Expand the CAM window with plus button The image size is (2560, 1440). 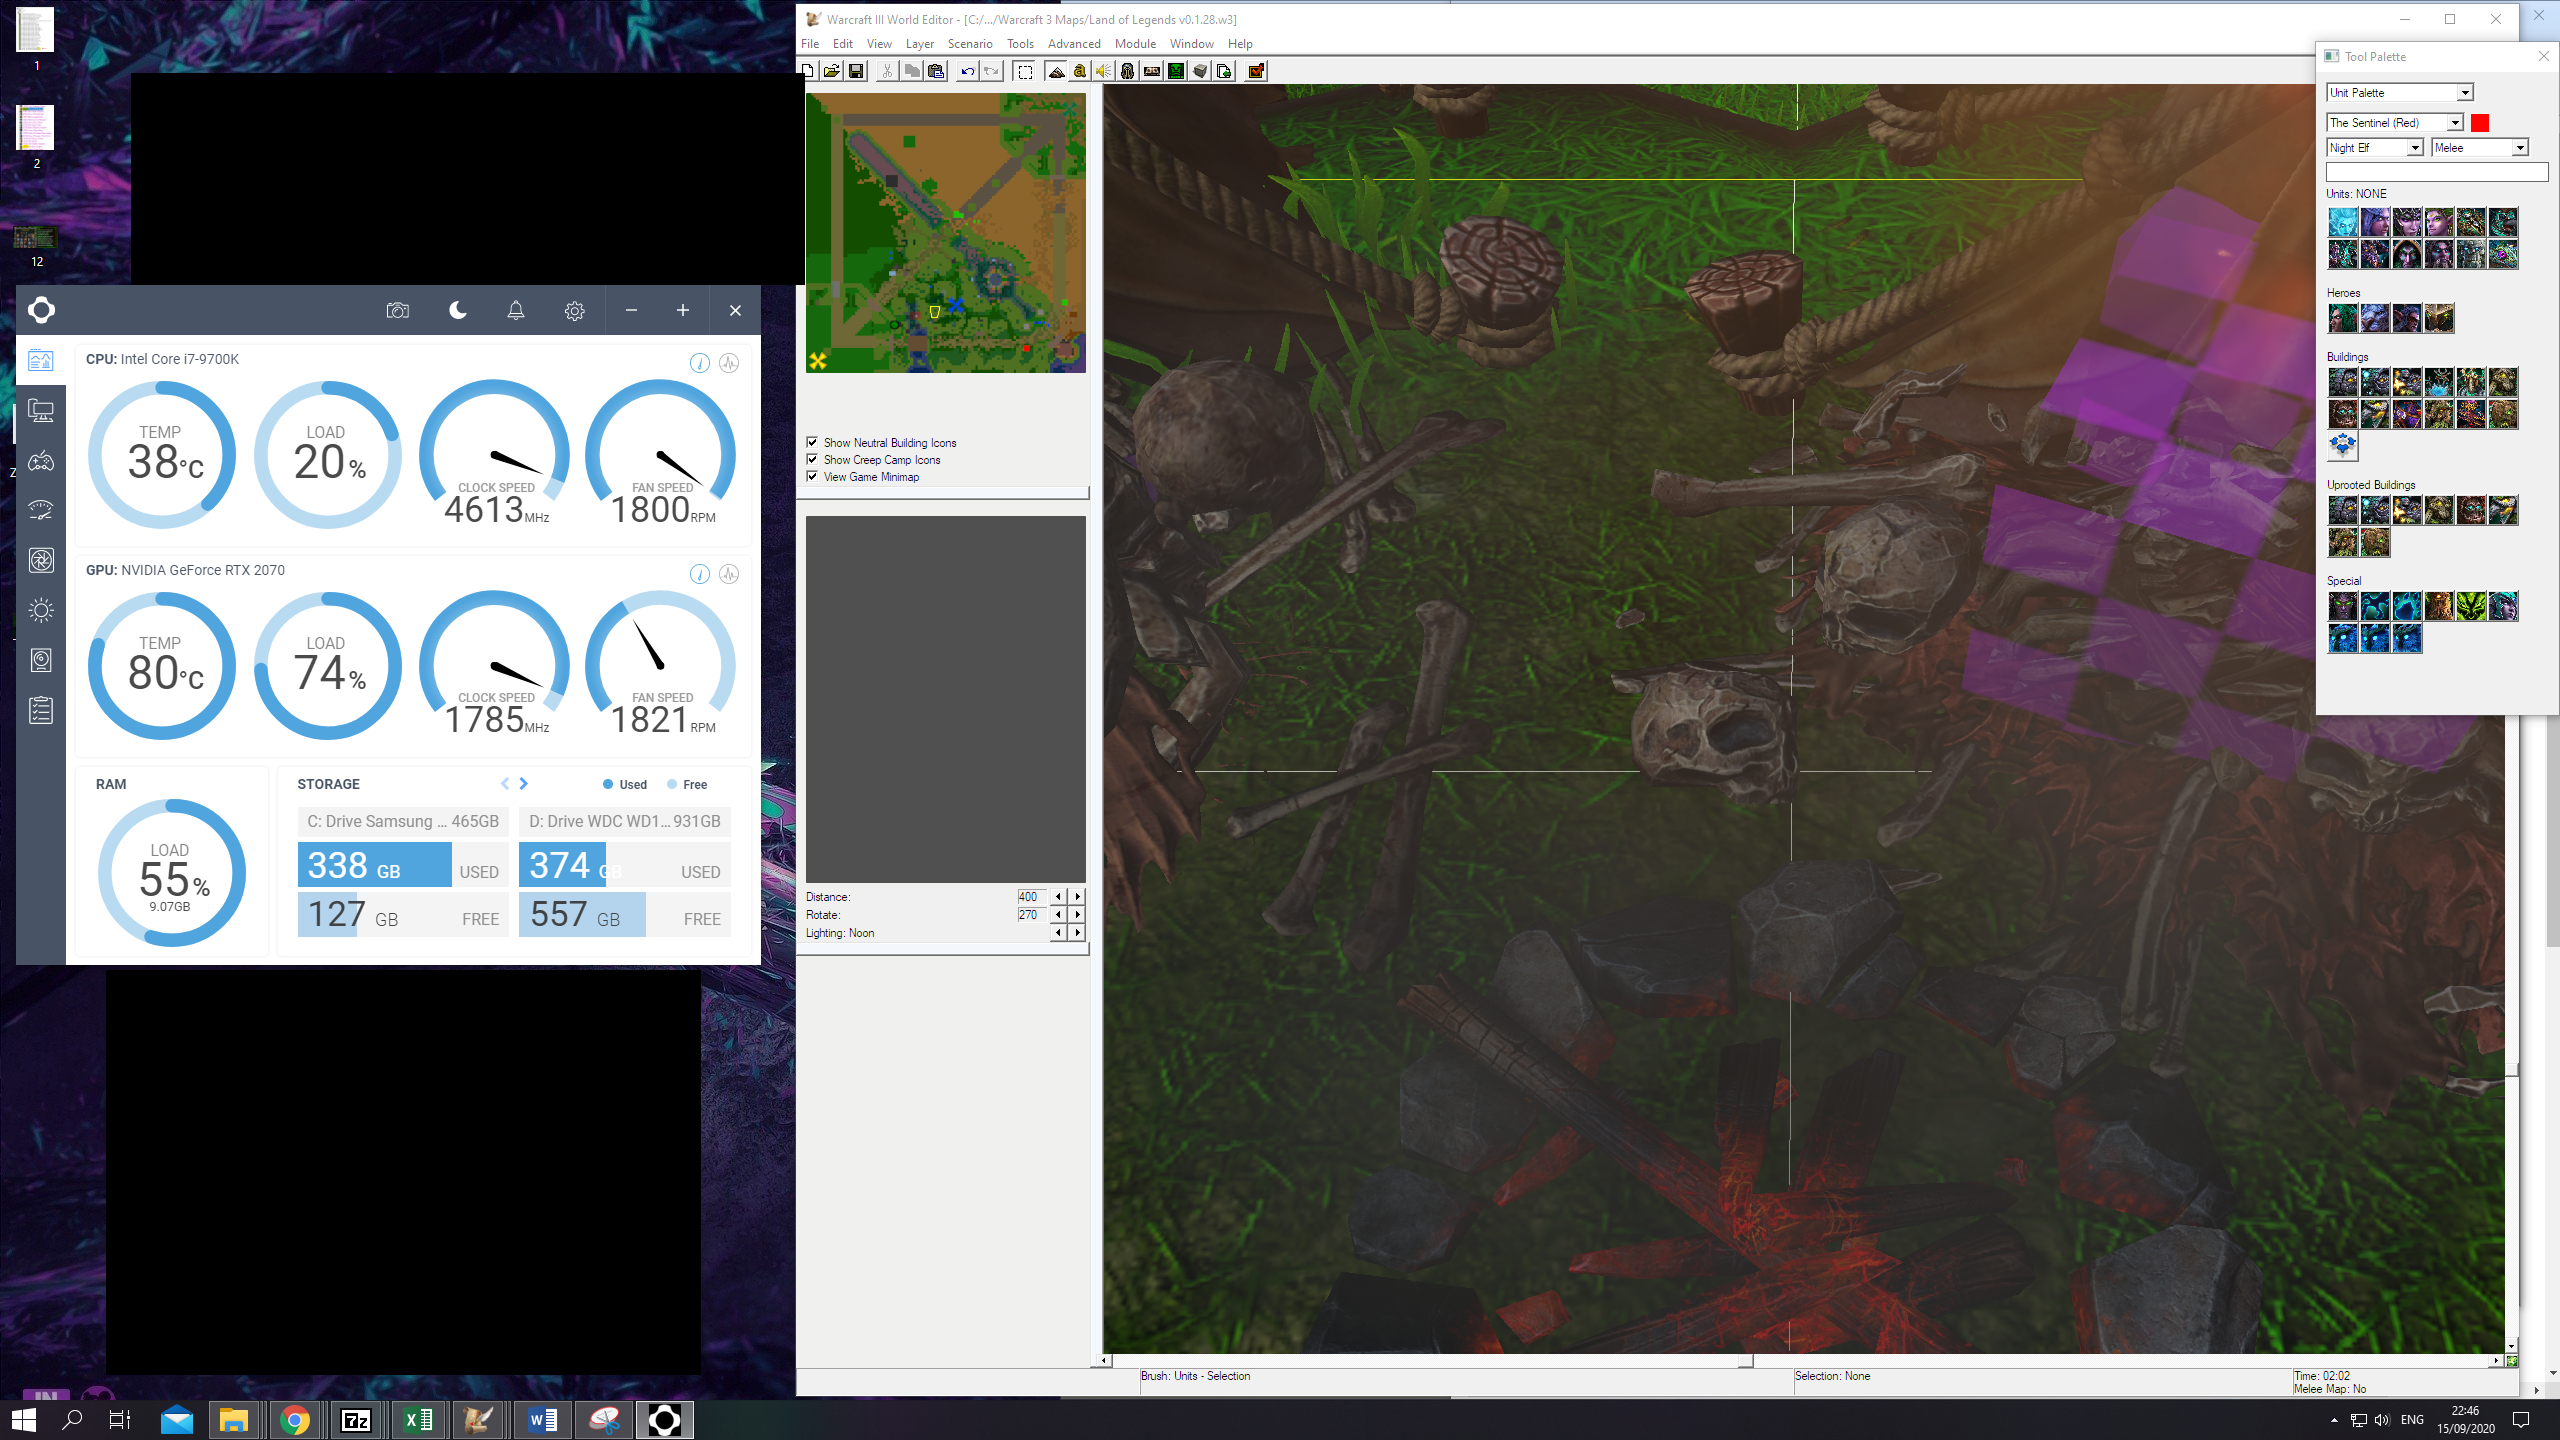click(683, 311)
